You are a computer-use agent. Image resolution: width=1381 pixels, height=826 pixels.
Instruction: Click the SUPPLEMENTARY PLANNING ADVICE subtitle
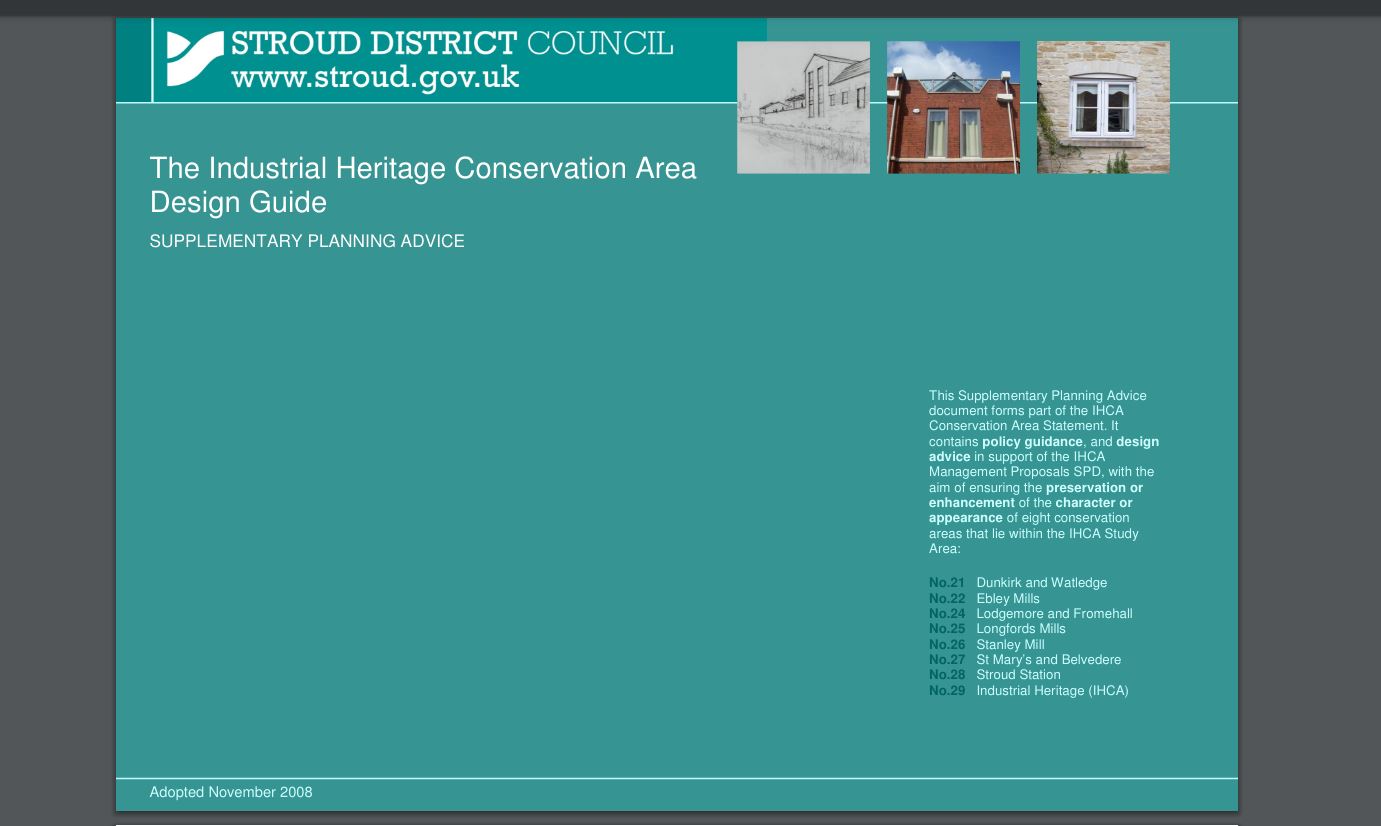(x=307, y=241)
